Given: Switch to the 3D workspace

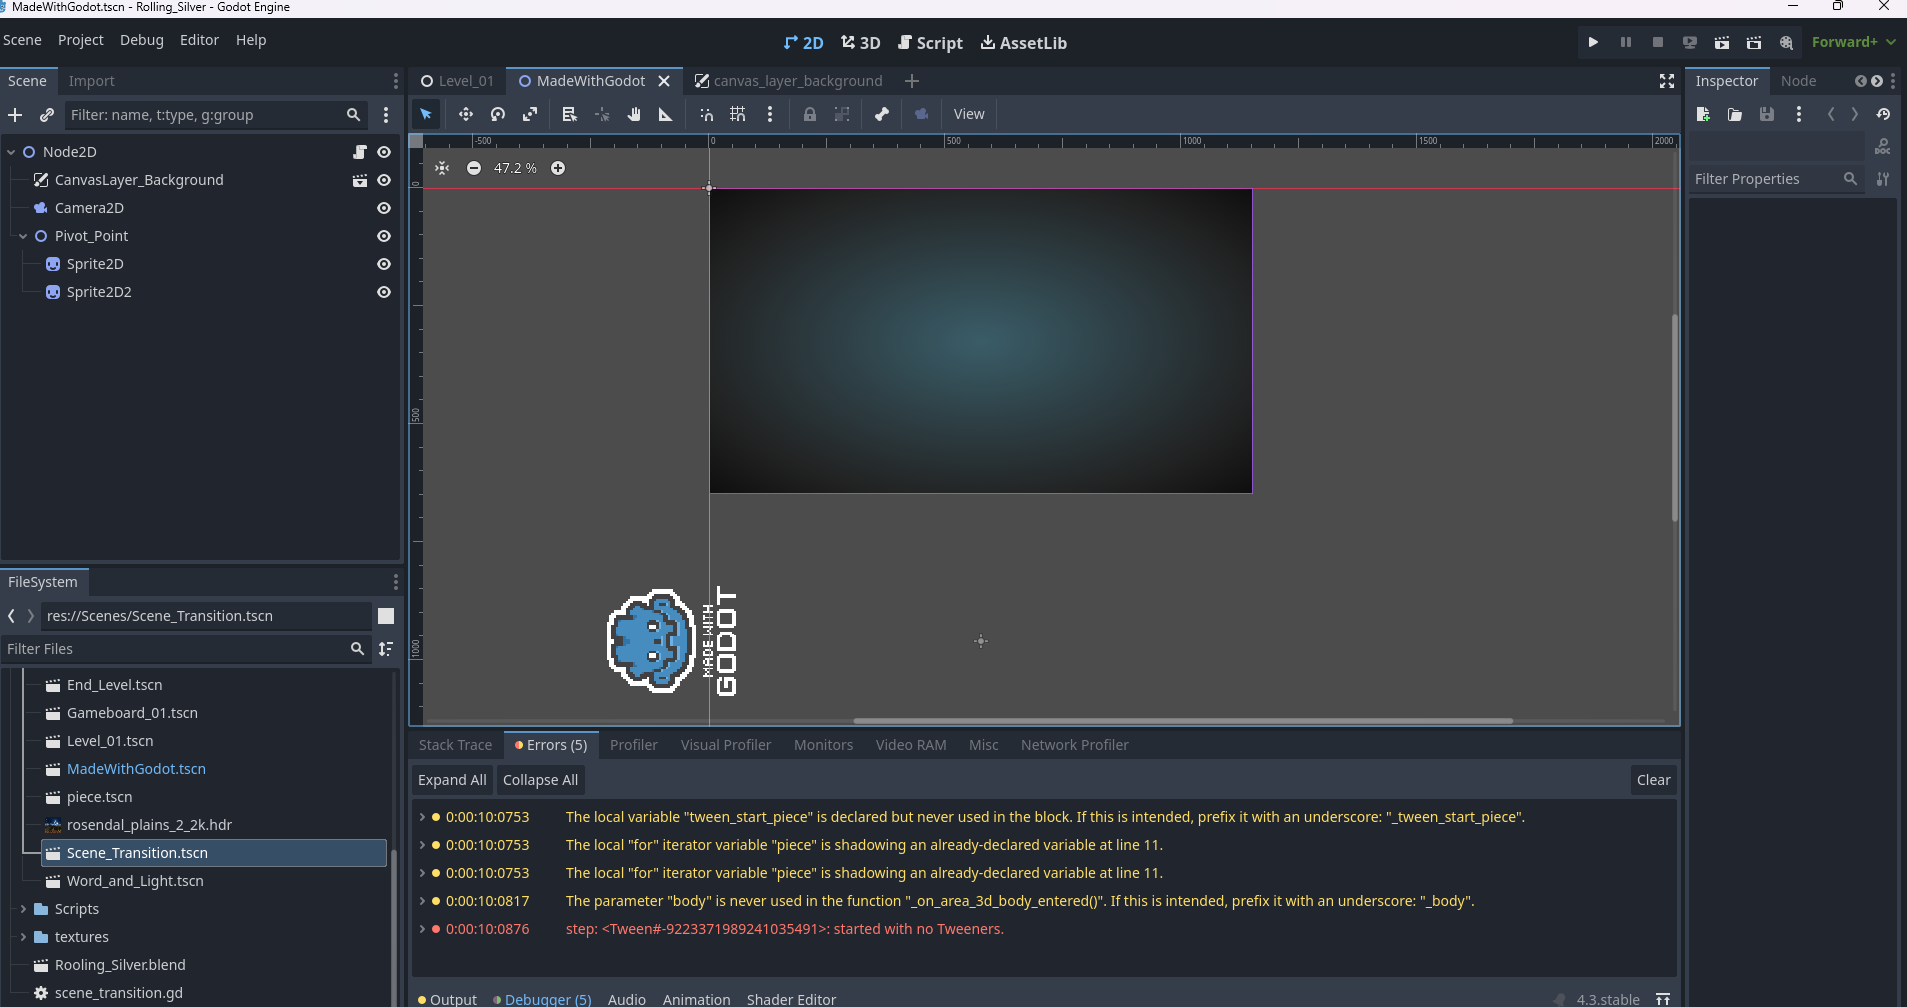Looking at the screenshot, I should [x=860, y=43].
